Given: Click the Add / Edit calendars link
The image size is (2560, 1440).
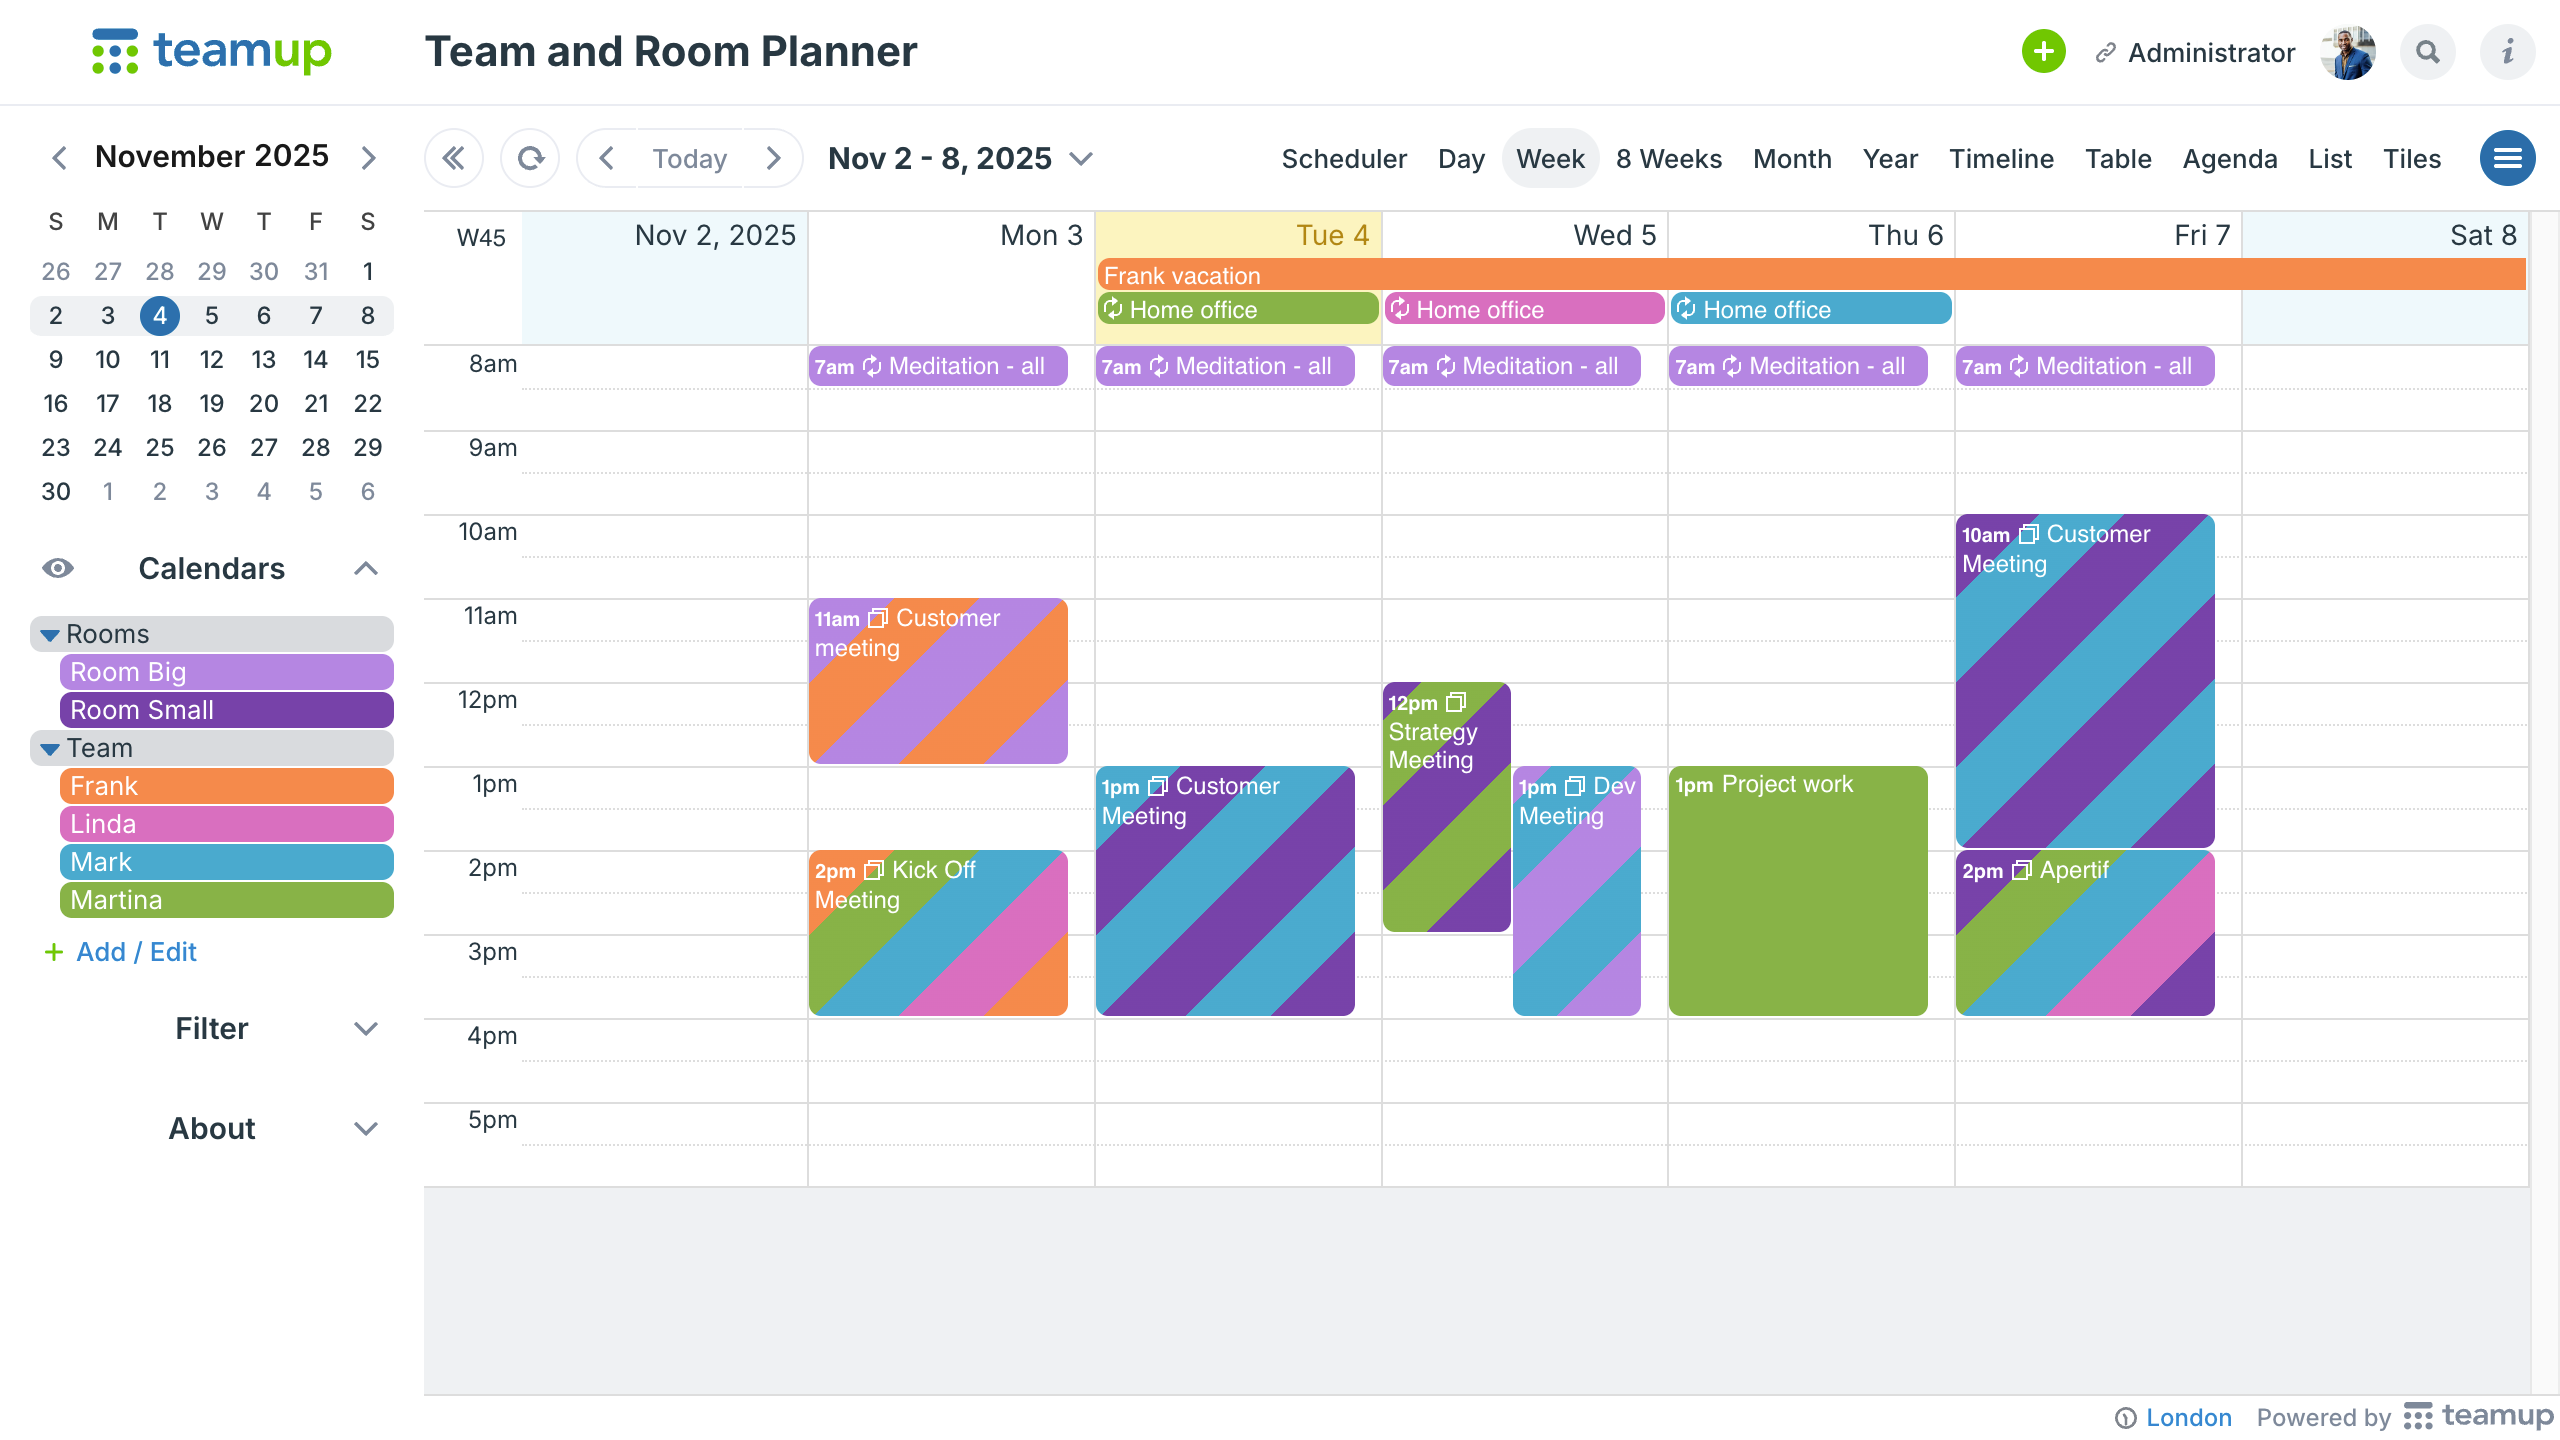Looking at the screenshot, I should point(136,952).
